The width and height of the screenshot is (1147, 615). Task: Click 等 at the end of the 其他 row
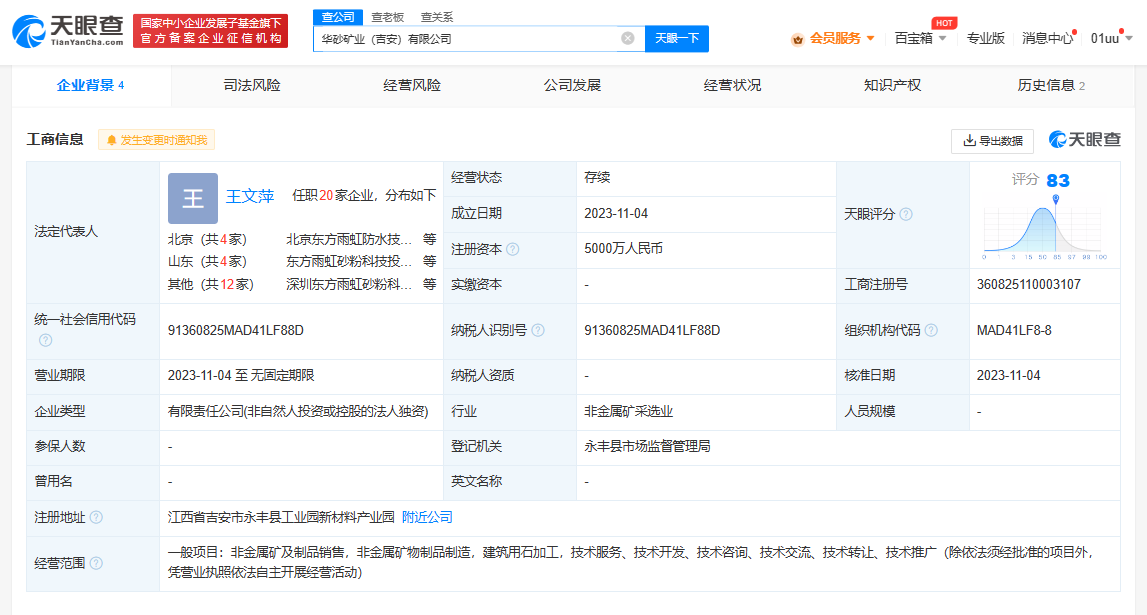[x=429, y=284]
